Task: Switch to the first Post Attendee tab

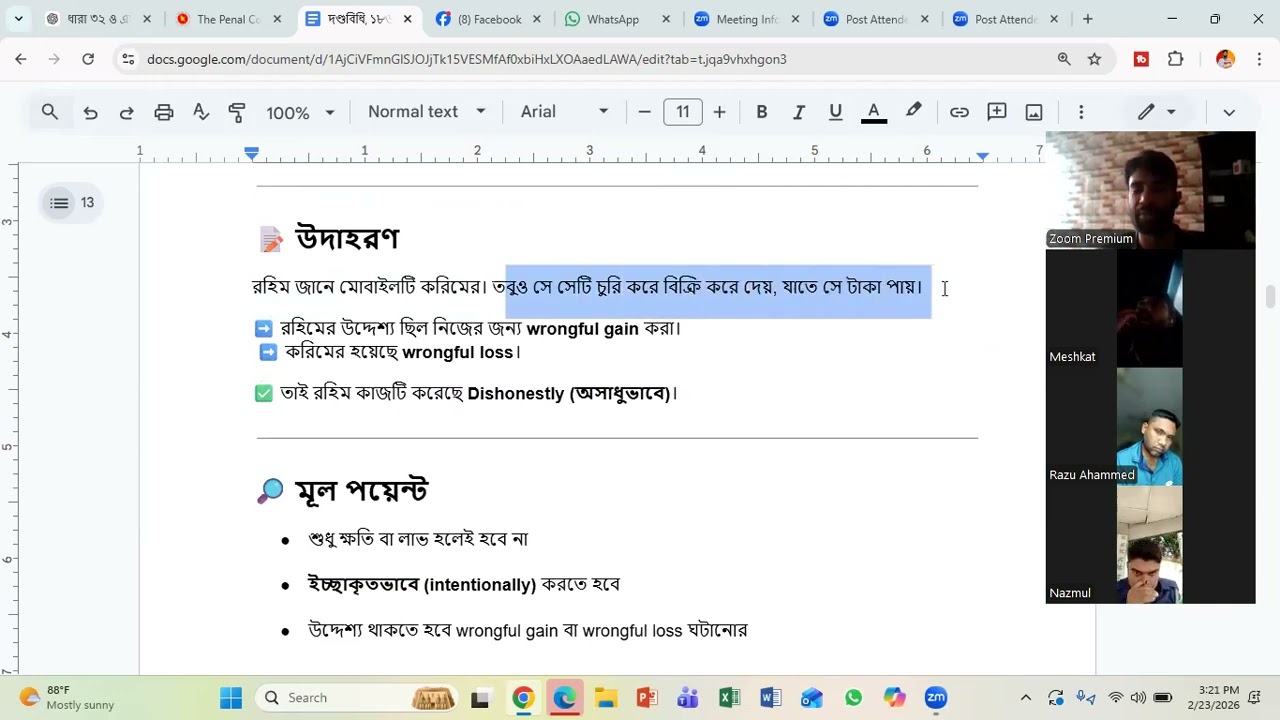Action: click(875, 19)
